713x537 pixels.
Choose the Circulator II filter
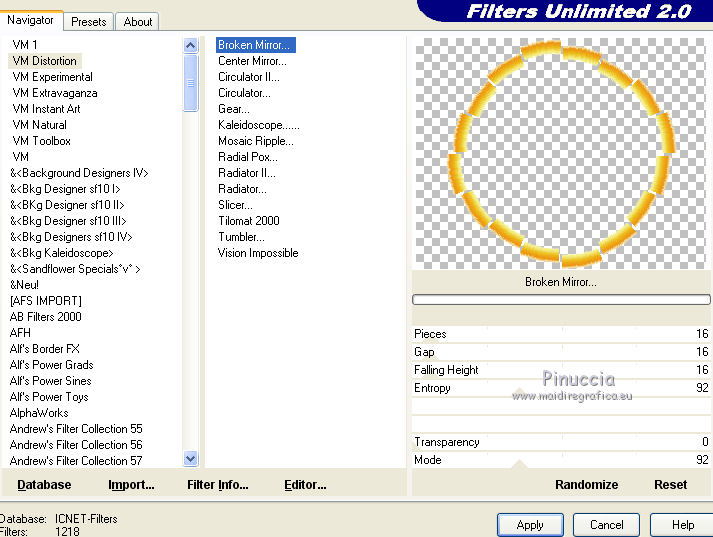[x=249, y=77]
